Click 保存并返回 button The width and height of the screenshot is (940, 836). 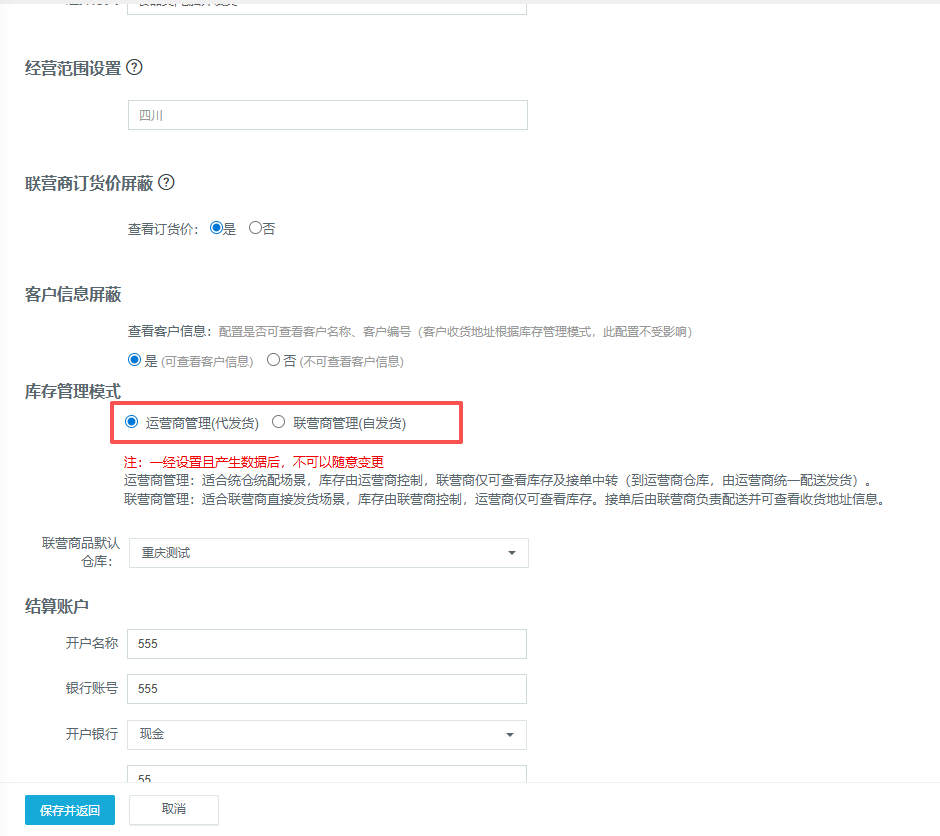click(x=70, y=810)
